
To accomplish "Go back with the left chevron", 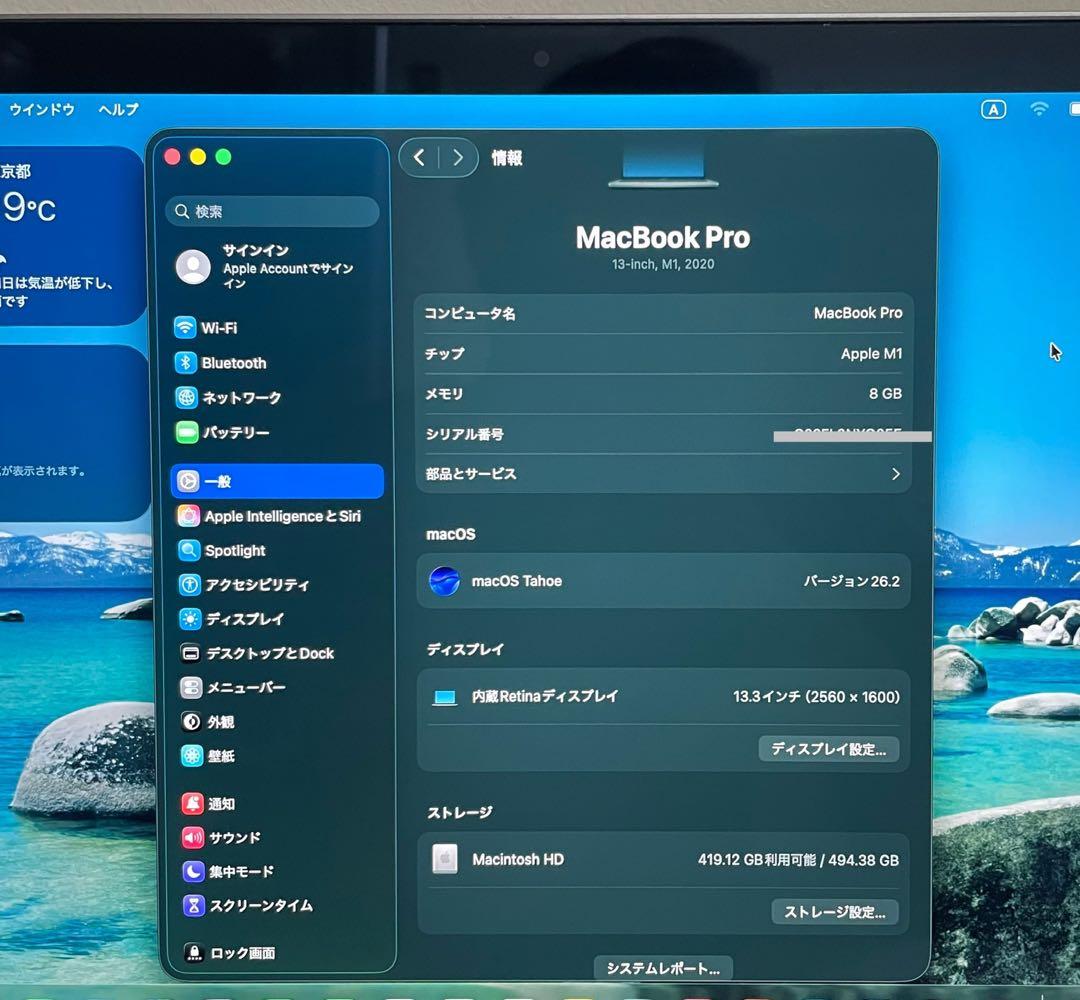I will tap(419, 158).
